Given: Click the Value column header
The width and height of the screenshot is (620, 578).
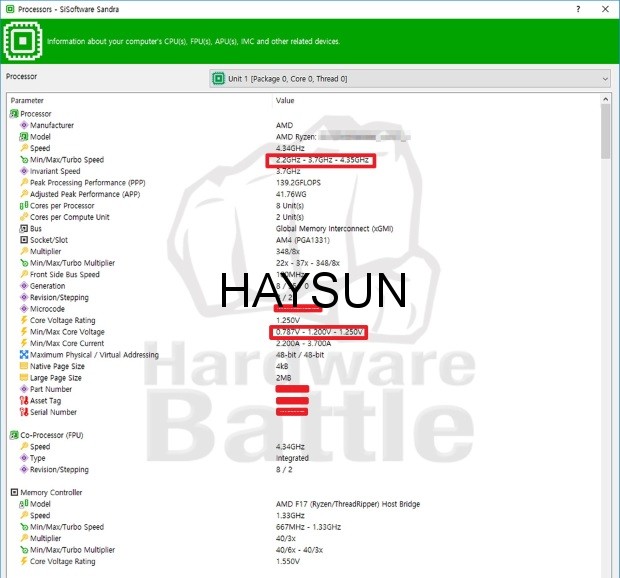Looking at the screenshot, I should pyautogui.click(x=285, y=101).
